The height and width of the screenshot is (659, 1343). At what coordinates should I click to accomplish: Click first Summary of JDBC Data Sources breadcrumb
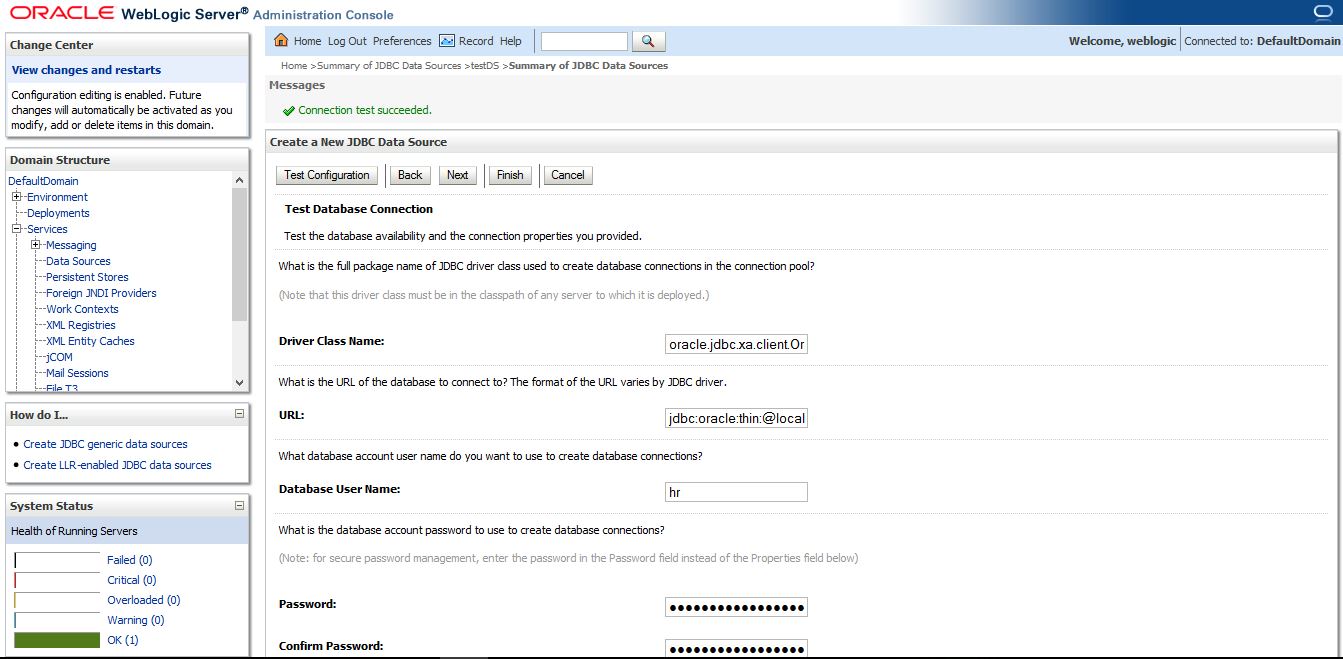pyautogui.click(x=389, y=65)
